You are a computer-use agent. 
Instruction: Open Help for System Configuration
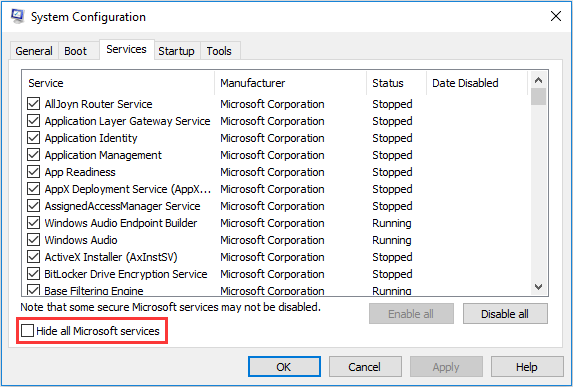[x=527, y=367]
